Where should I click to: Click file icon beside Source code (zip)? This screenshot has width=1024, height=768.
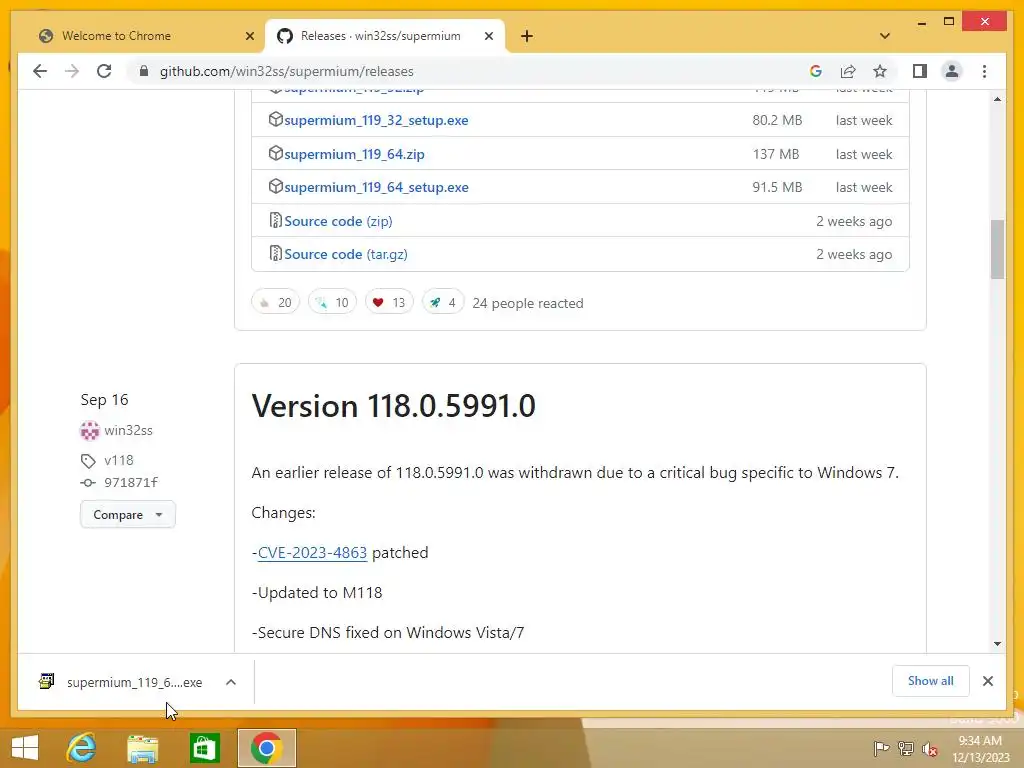(x=276, y=221)
